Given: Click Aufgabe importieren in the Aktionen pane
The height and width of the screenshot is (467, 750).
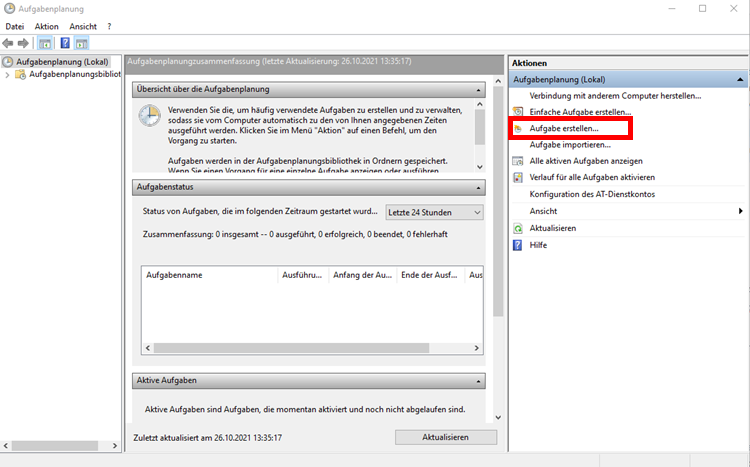Looking at the screenshot, I should (569, 145).
